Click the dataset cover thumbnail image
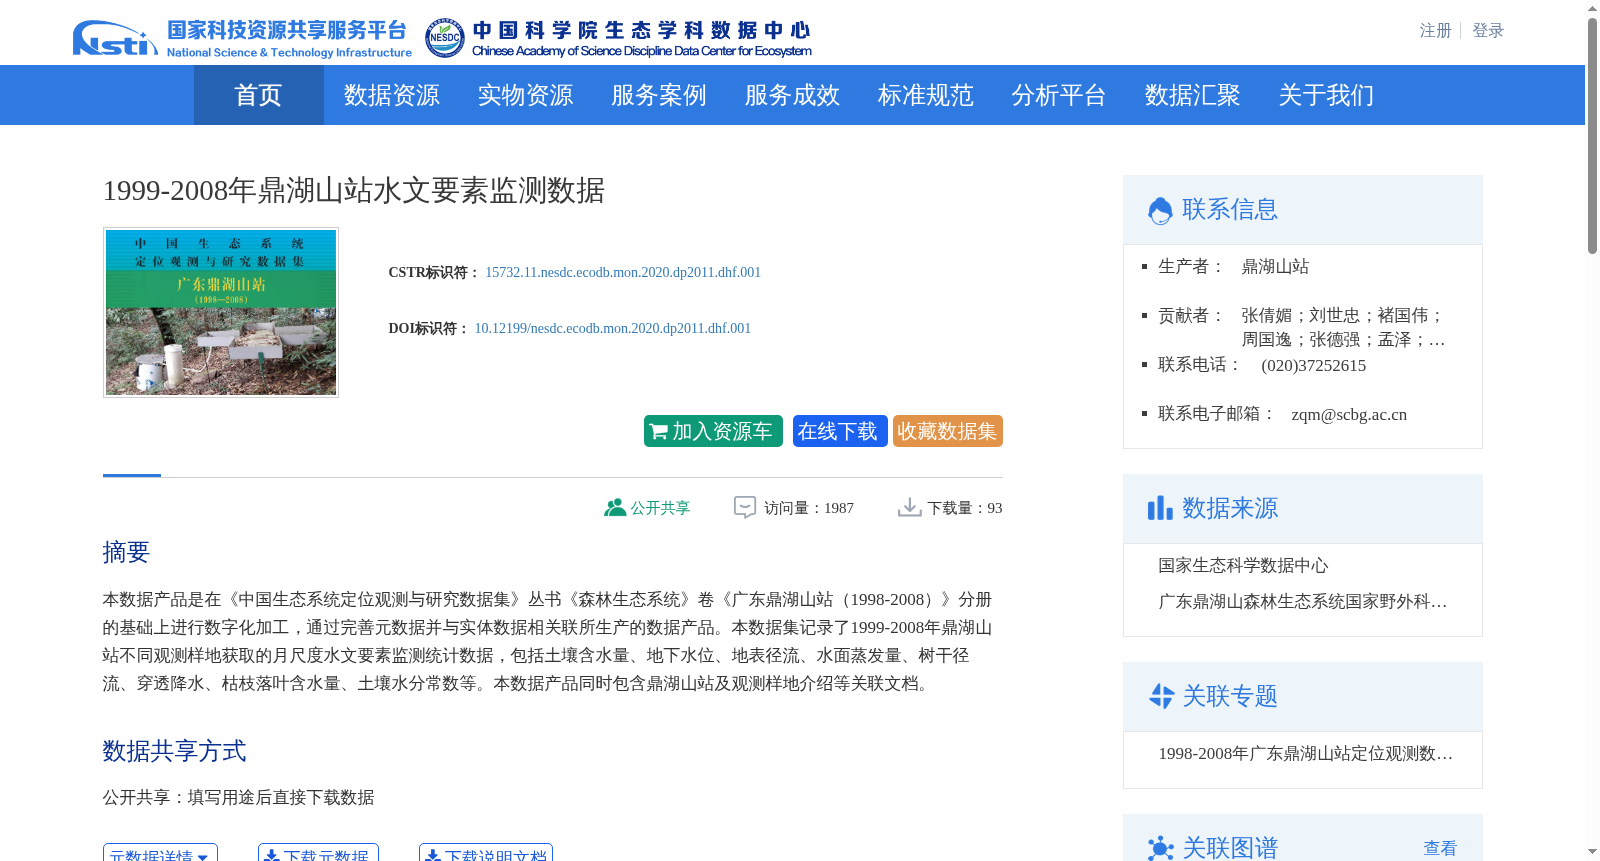This screenshot has height=861, width=1600. pos(221,312)
